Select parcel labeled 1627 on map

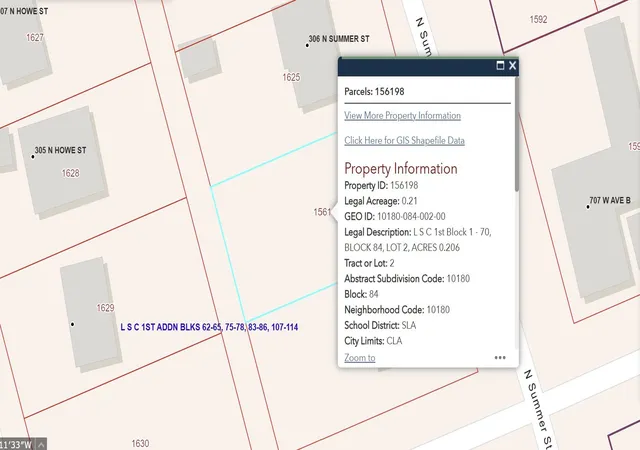[x=35, y=38]
